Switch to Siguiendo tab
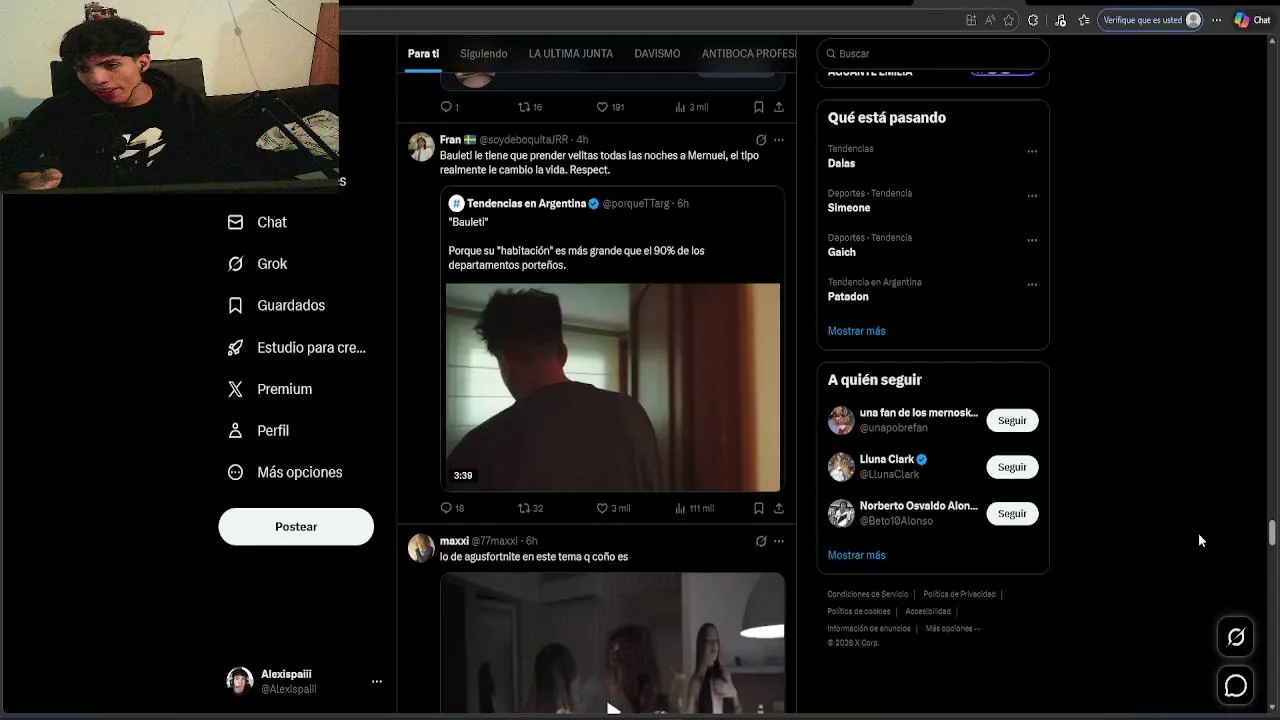Screen dimensions: 1280x720 coord(484,54)
